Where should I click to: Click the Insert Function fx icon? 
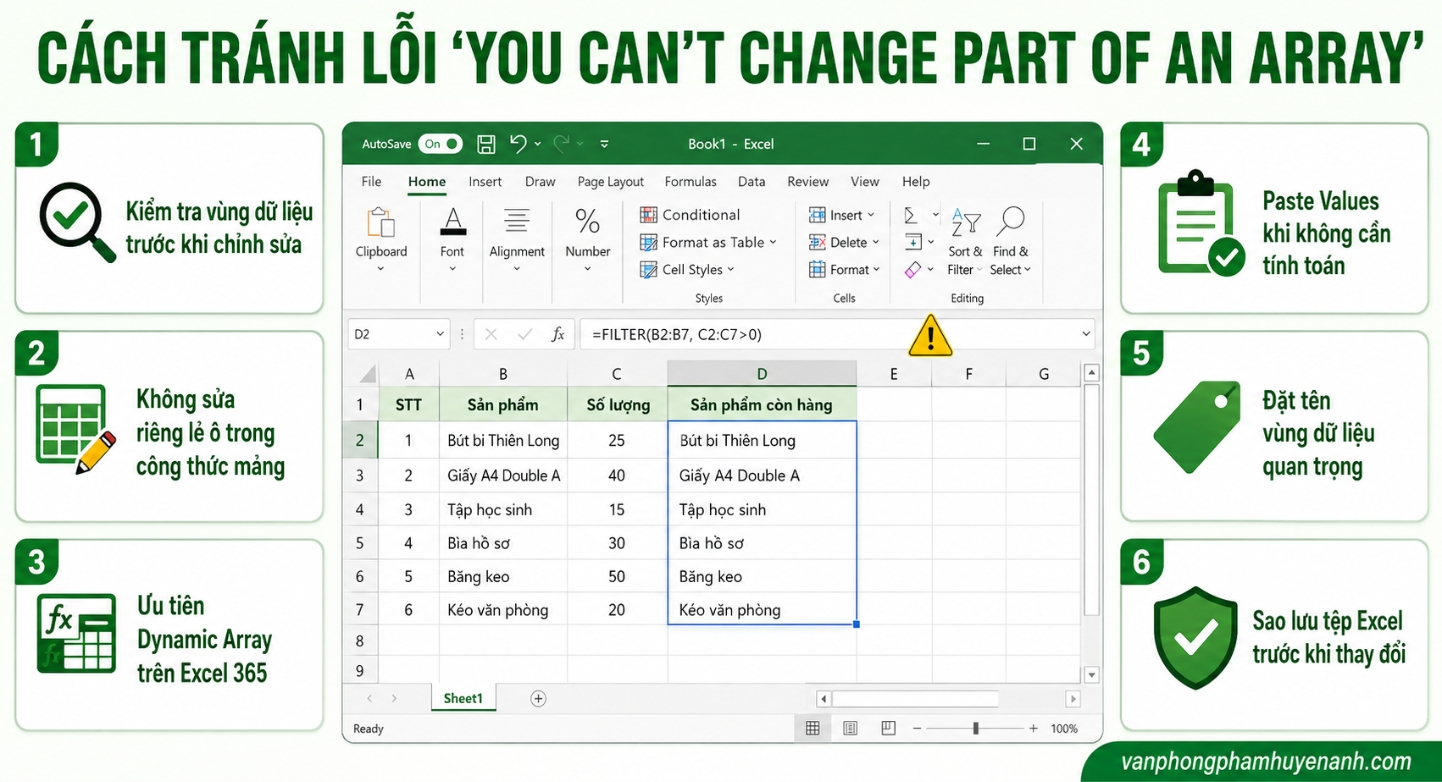click(558, 334)
